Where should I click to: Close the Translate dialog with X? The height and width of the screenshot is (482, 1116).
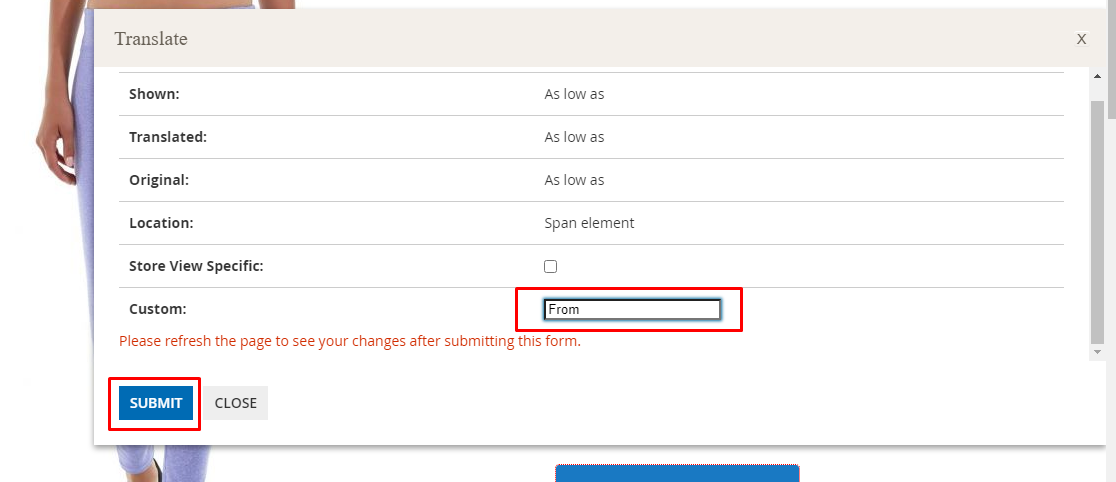click(x=1081, y=39)
